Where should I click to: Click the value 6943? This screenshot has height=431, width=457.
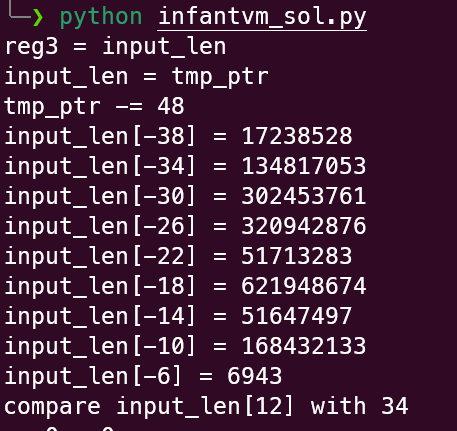click(x=255, y=376)
